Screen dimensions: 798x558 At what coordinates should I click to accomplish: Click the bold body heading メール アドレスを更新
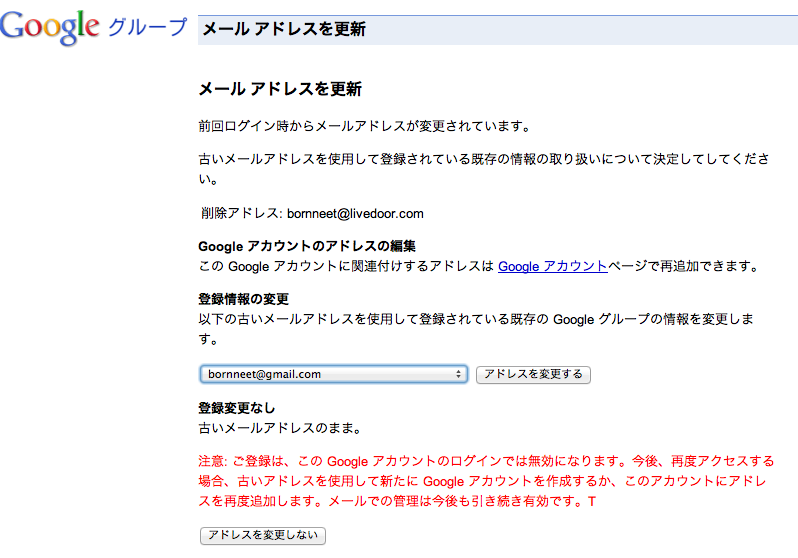[280, 89]
